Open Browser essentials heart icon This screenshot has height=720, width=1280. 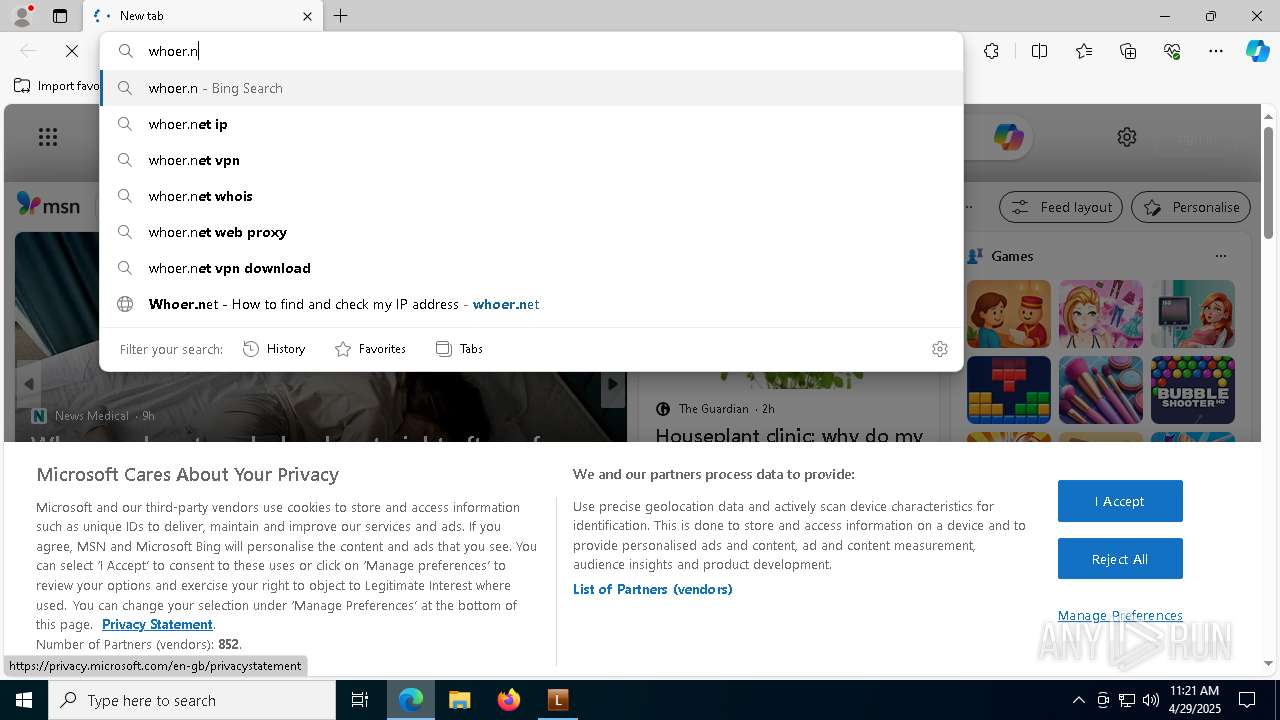click(1172, 51)
